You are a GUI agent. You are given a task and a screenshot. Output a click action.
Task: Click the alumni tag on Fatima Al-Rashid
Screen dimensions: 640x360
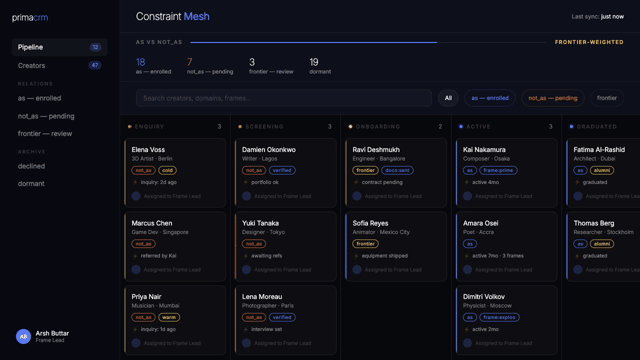(602, 170)
